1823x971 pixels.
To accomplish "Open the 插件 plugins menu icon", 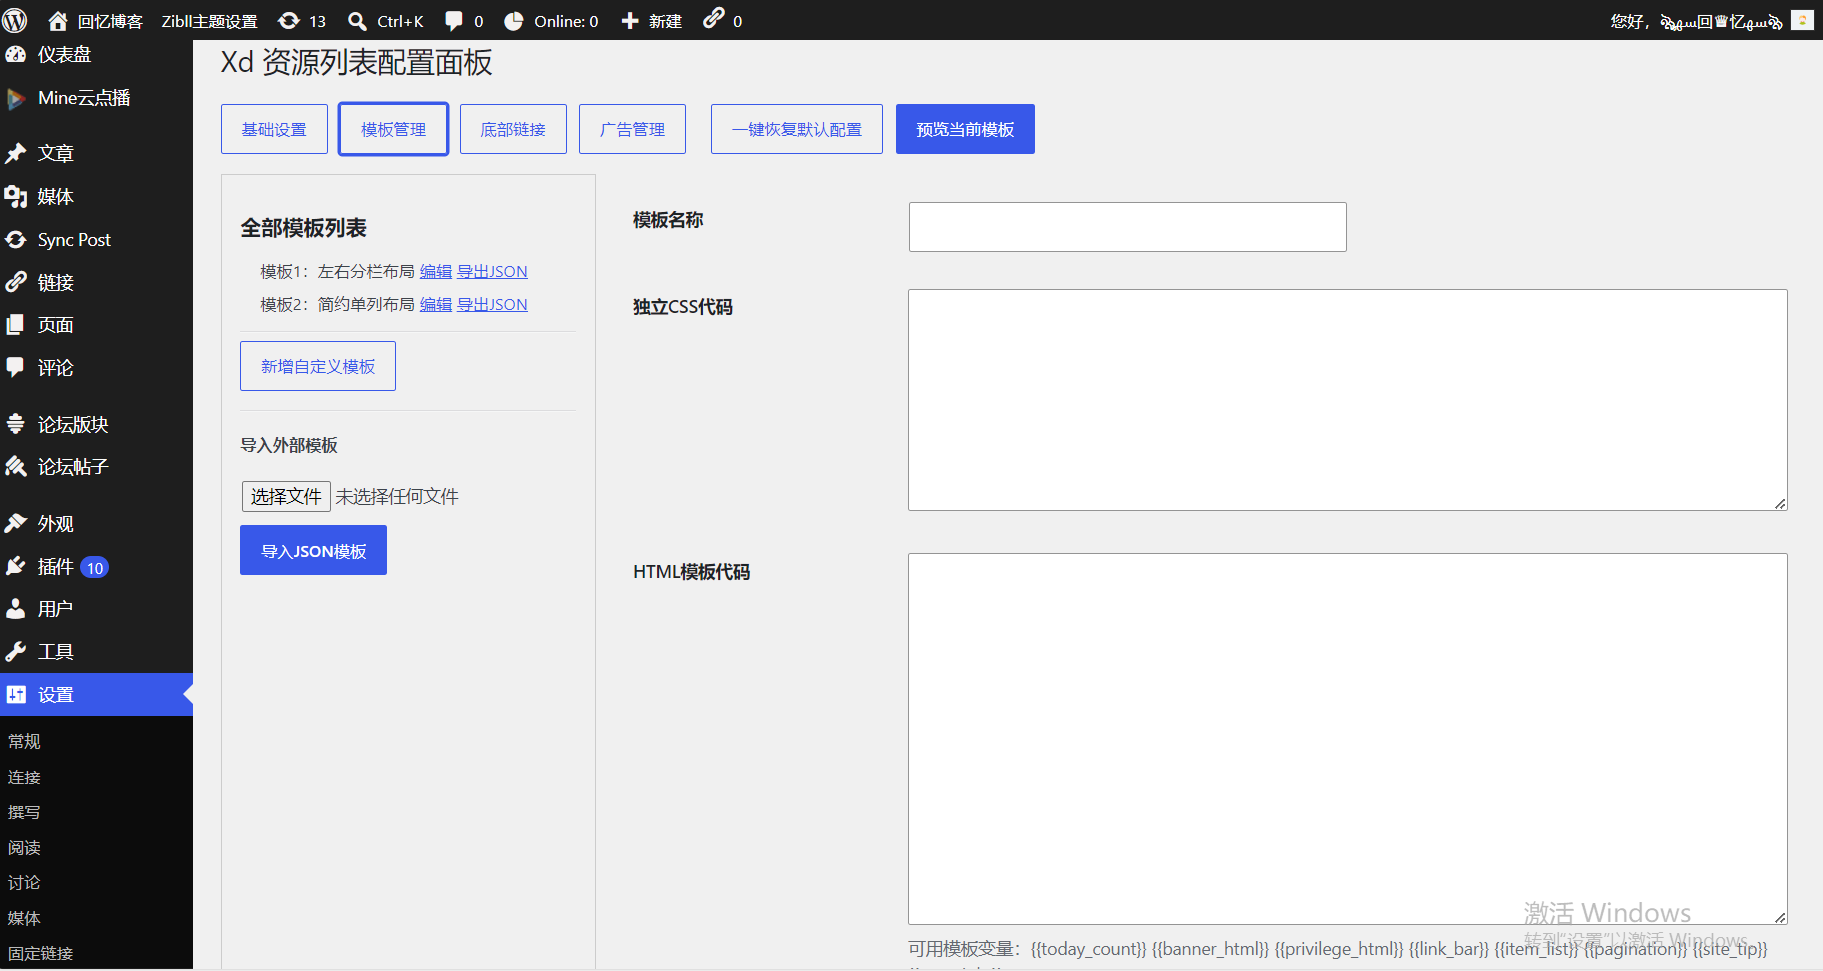I will pyautogui.click(x=15, y=566).
